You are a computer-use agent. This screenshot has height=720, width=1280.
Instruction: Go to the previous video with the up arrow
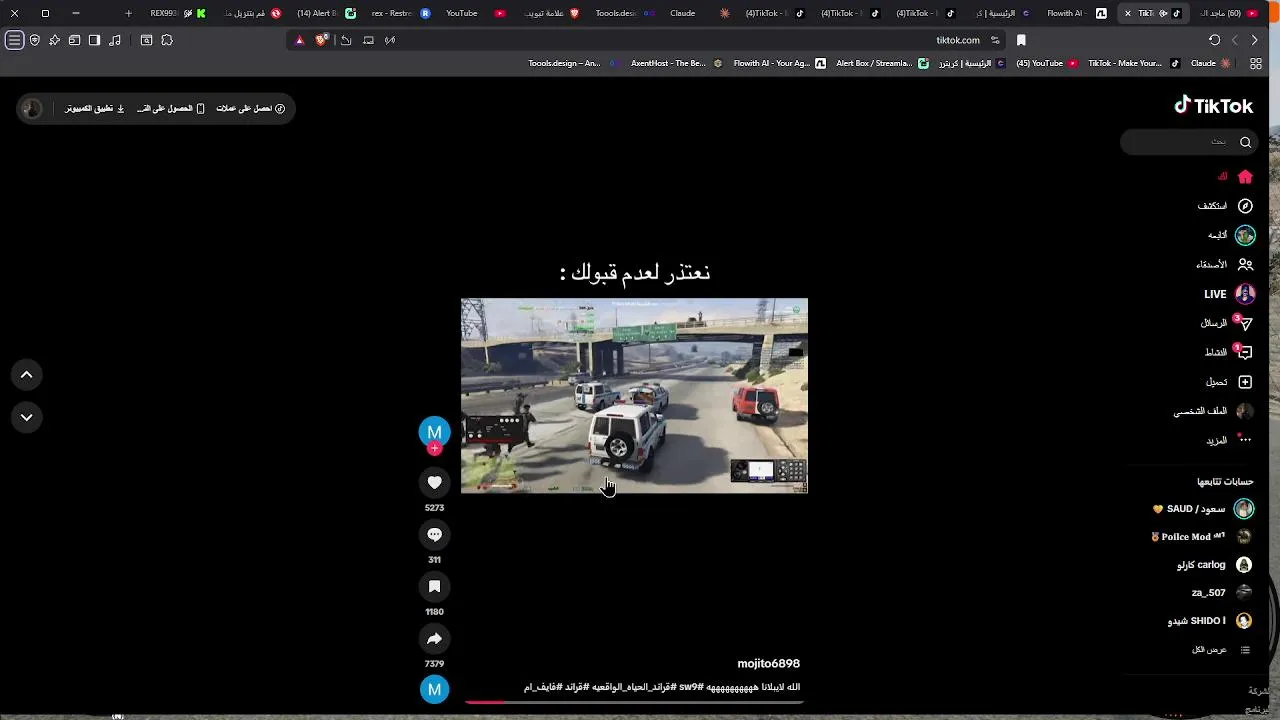[x=27, y=375]
